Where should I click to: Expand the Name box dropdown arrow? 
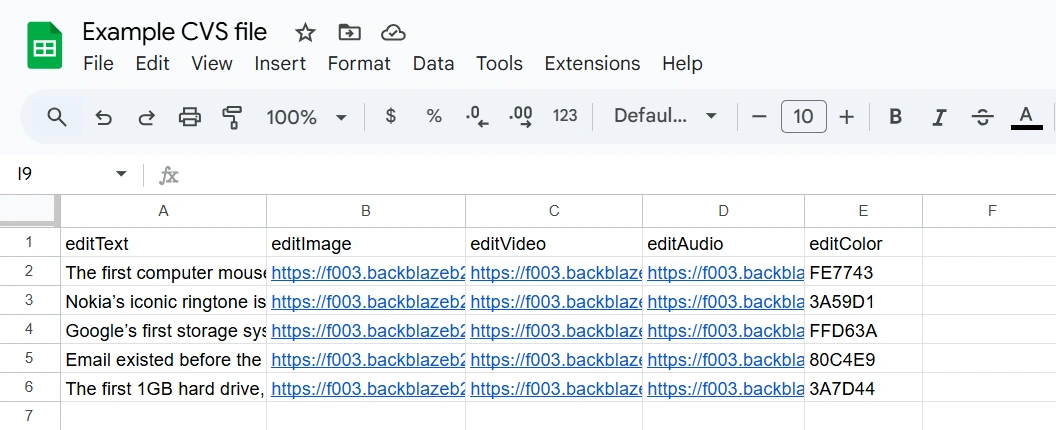click(x=121, y=174)
